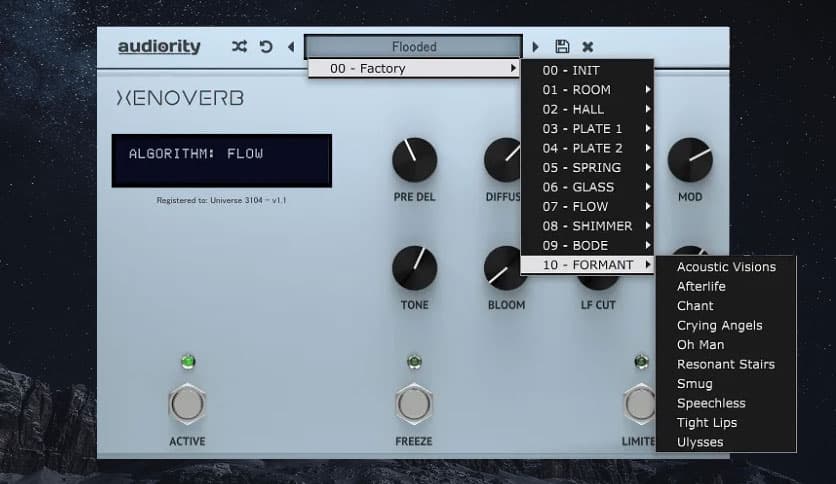
Task: Click the MOD knob
Action: pyautogui.click(x=690, y=160)
